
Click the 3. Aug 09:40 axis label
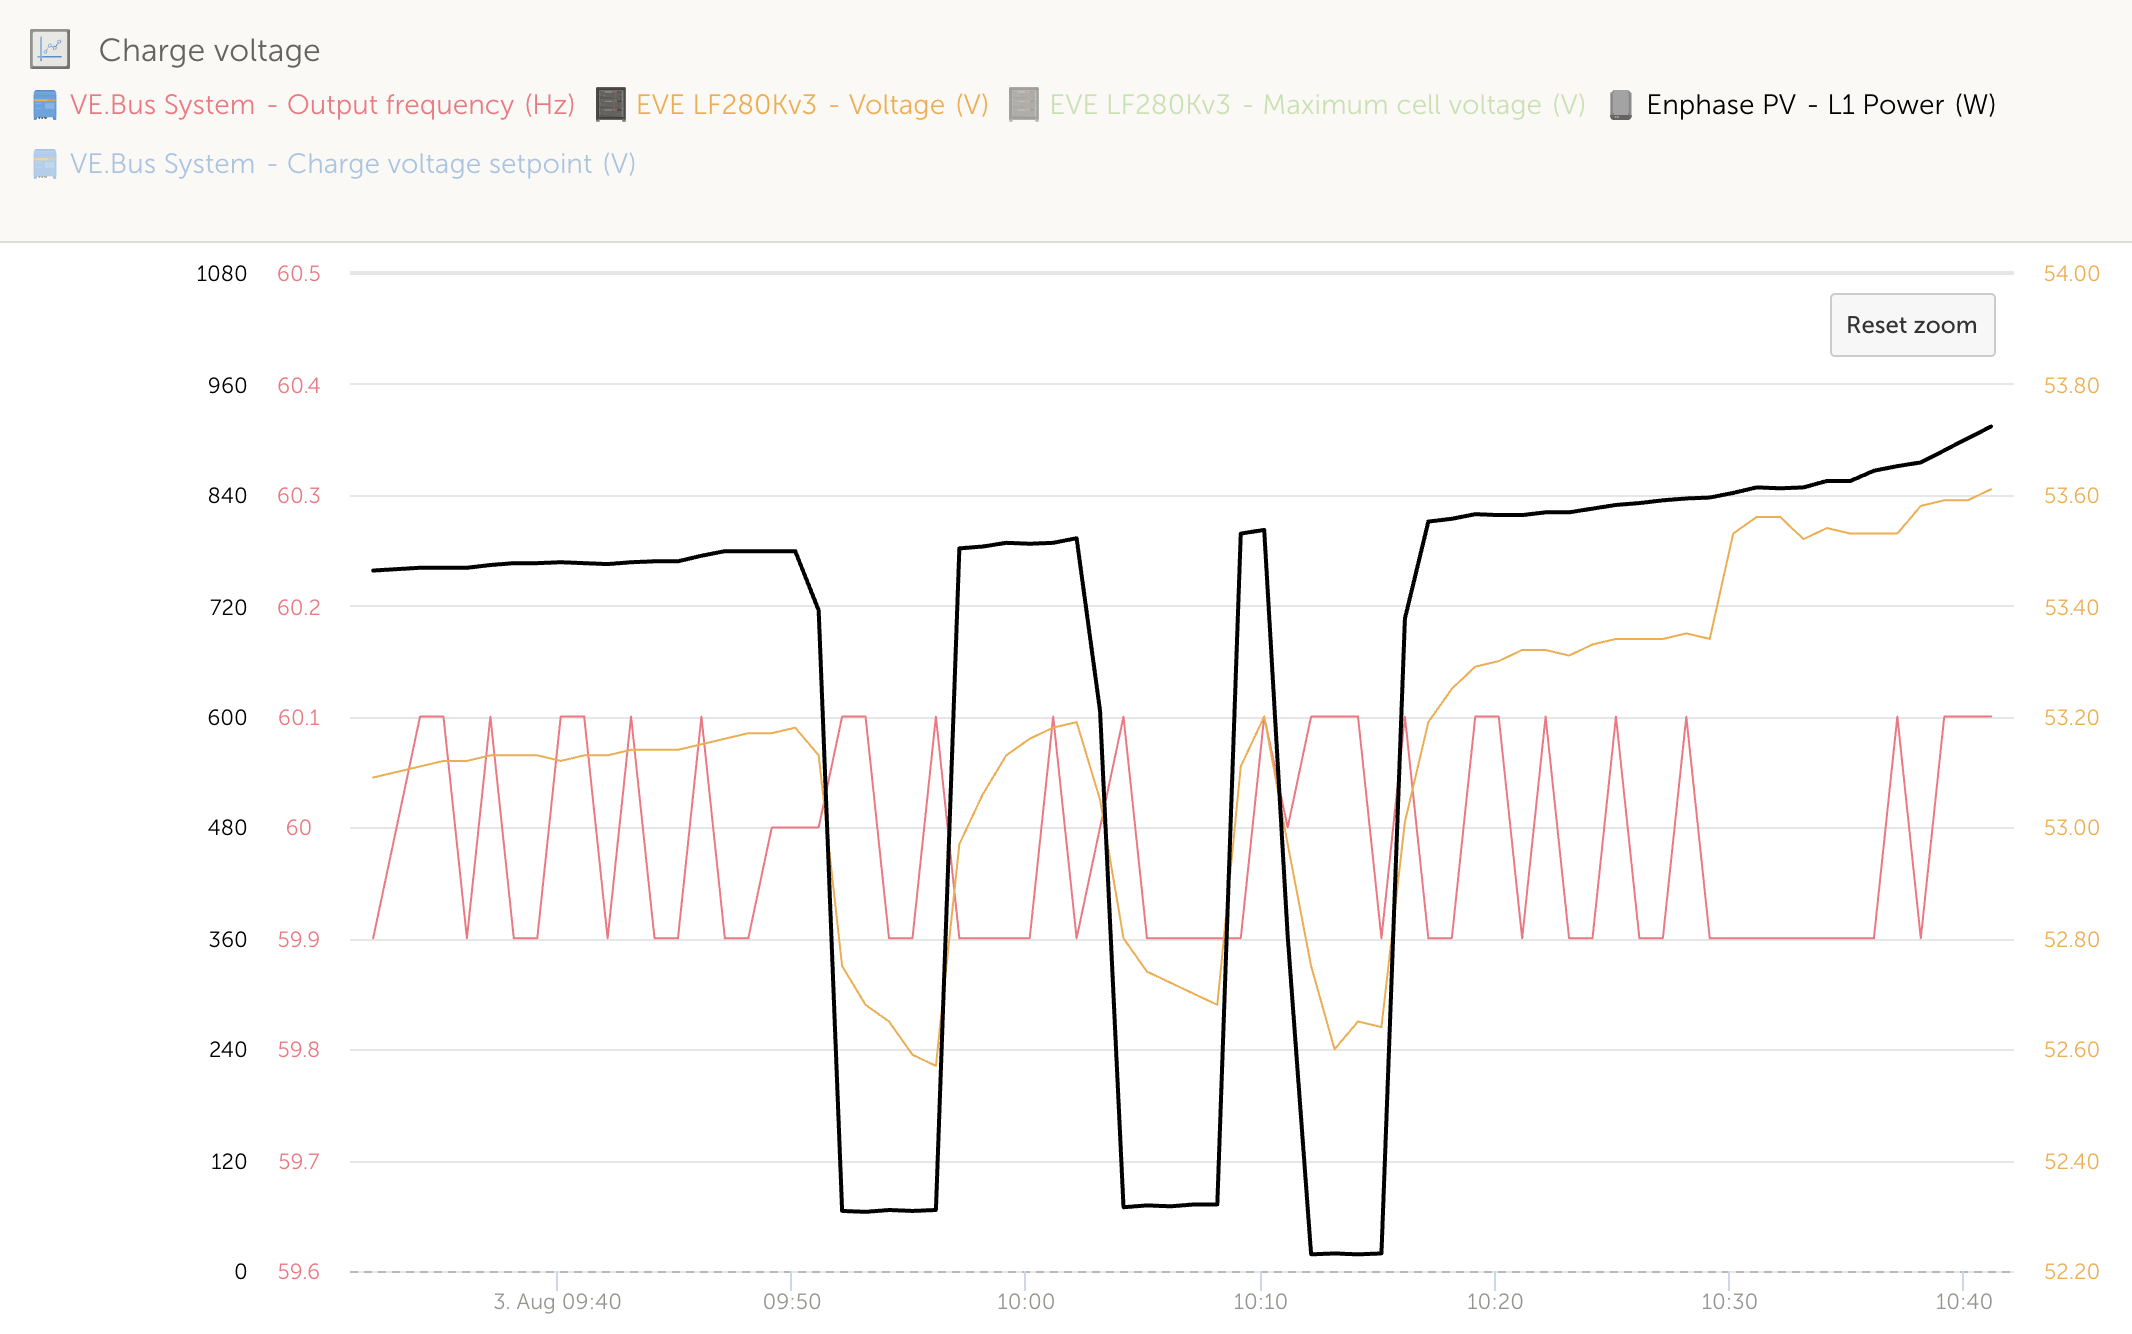(557, 1301)
